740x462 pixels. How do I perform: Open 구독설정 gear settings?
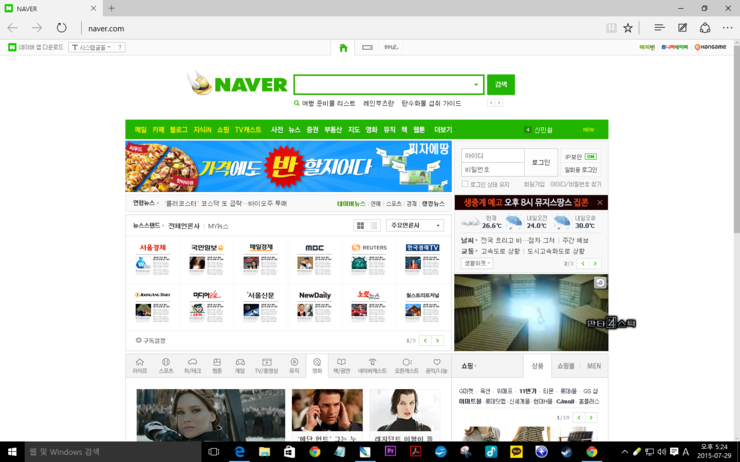tap(150, 340)
